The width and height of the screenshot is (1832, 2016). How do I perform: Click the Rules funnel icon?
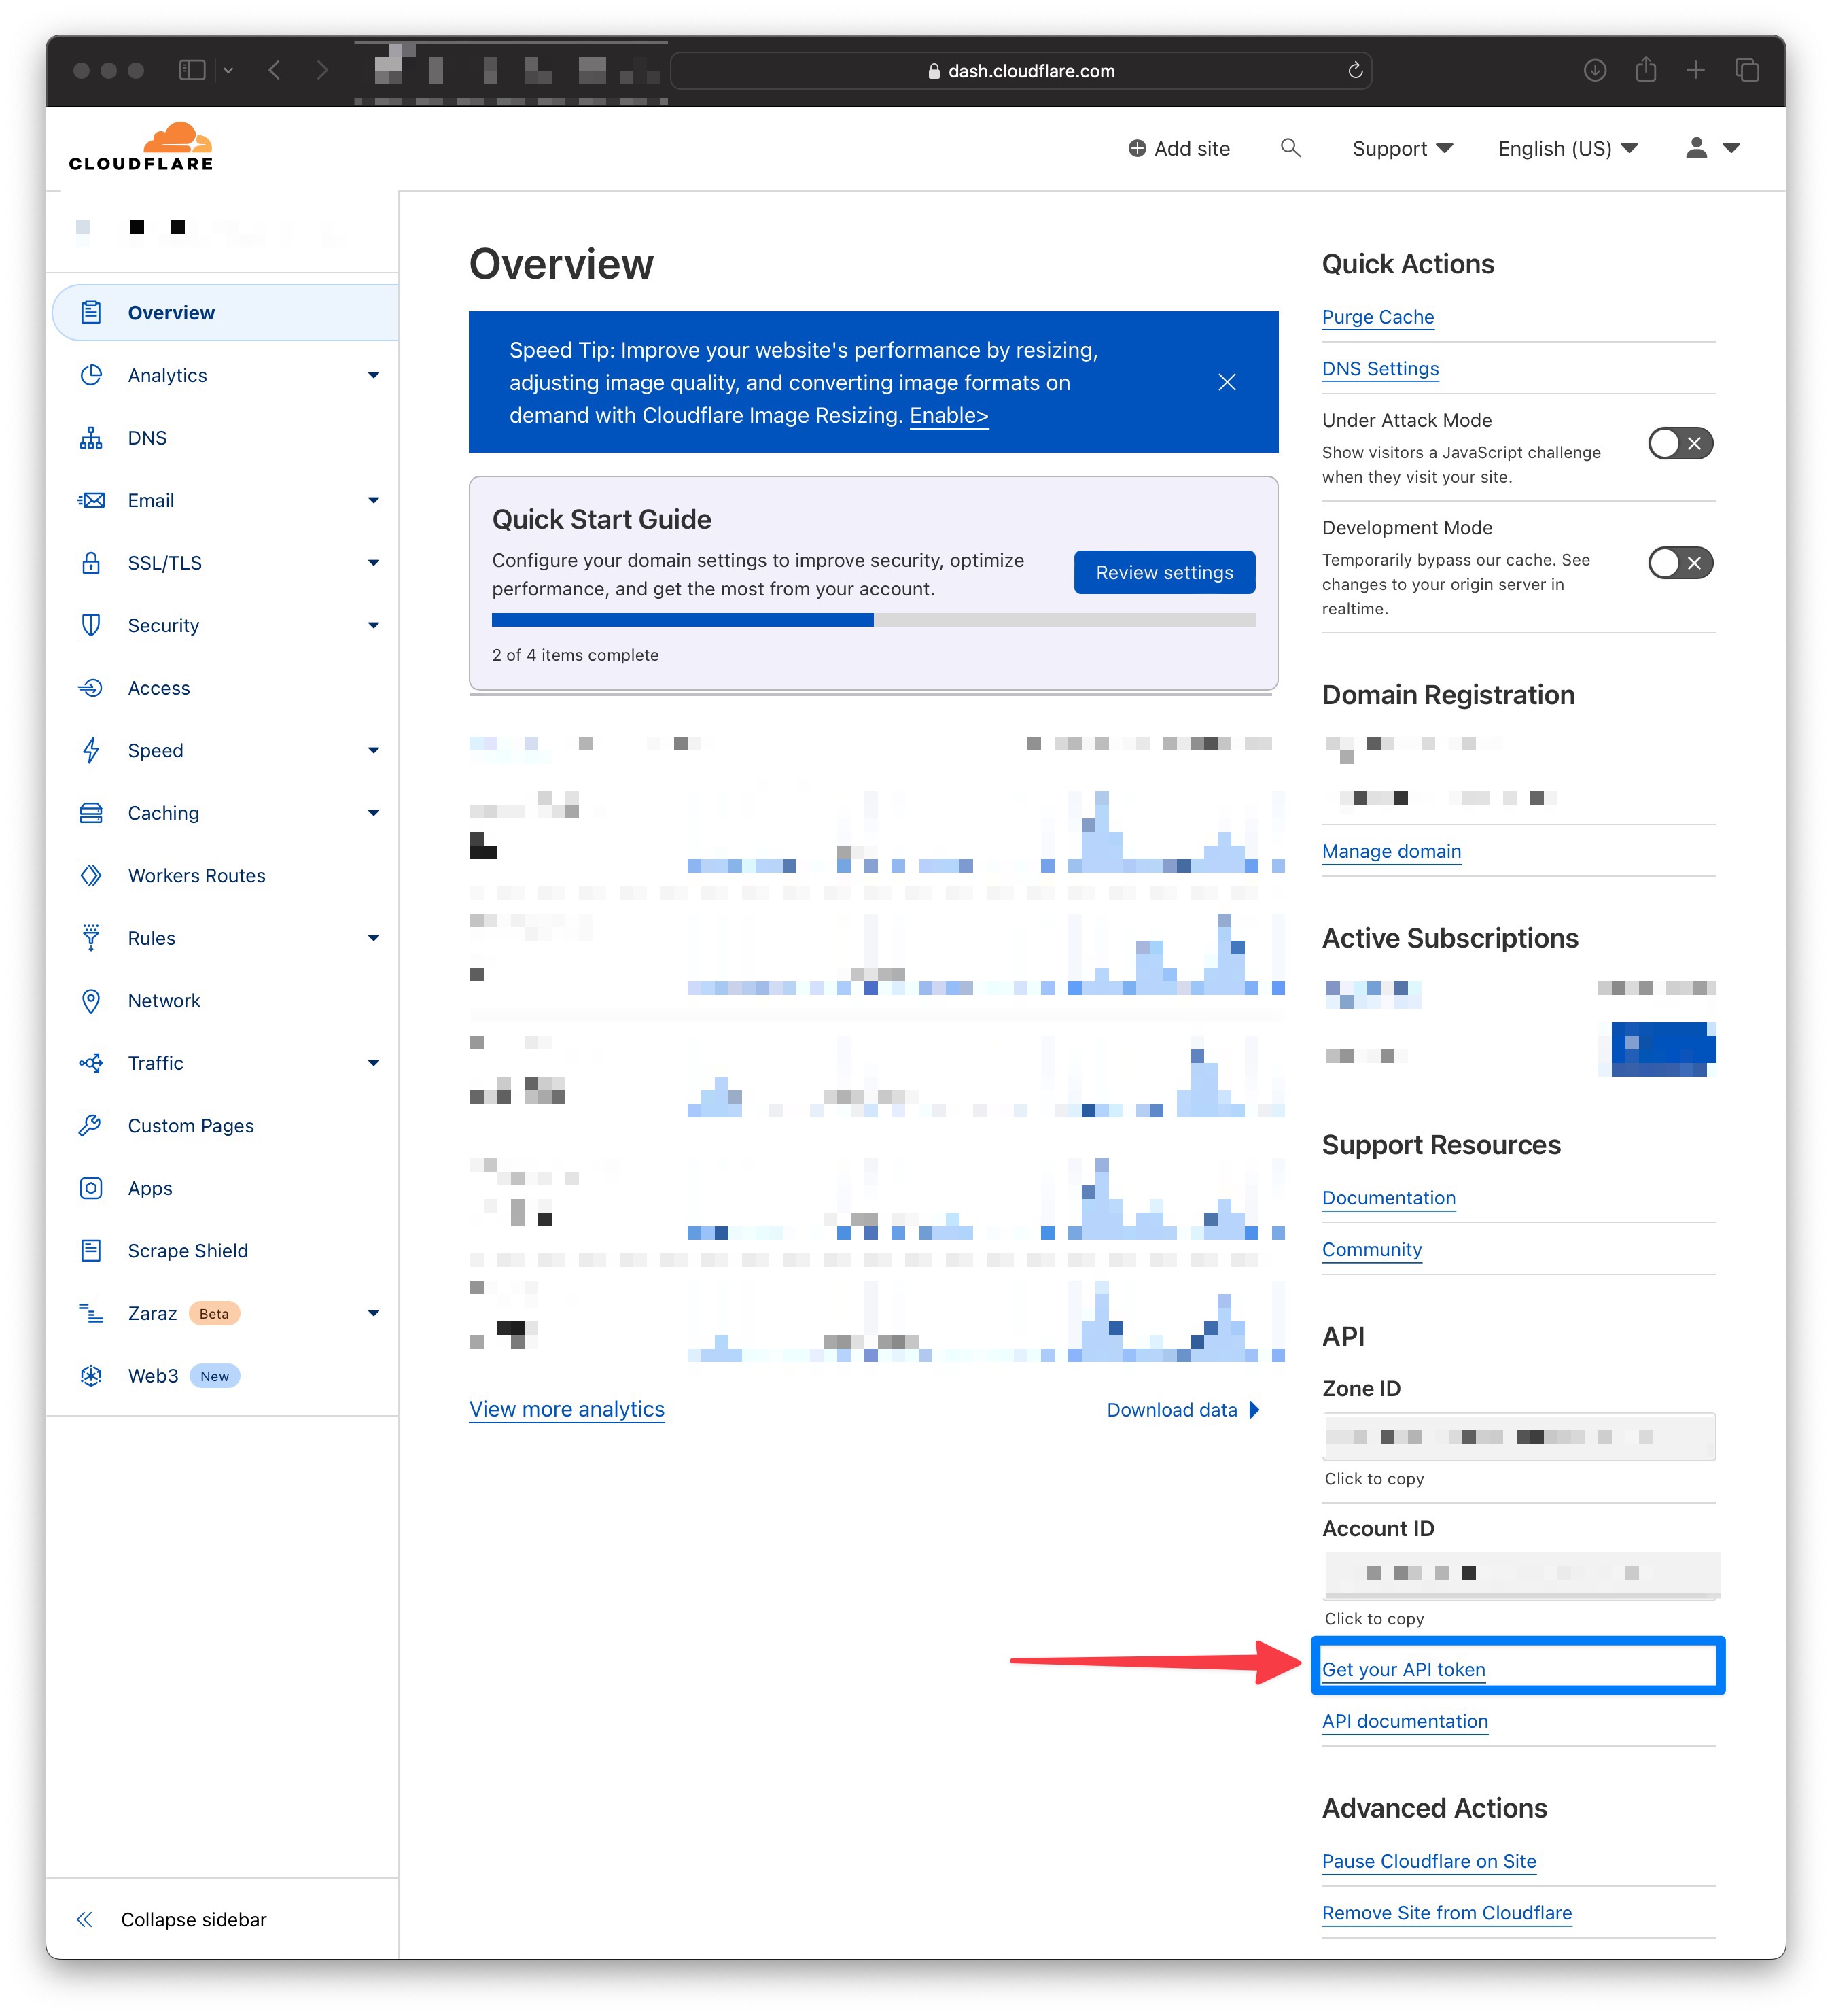click(91, 938)
